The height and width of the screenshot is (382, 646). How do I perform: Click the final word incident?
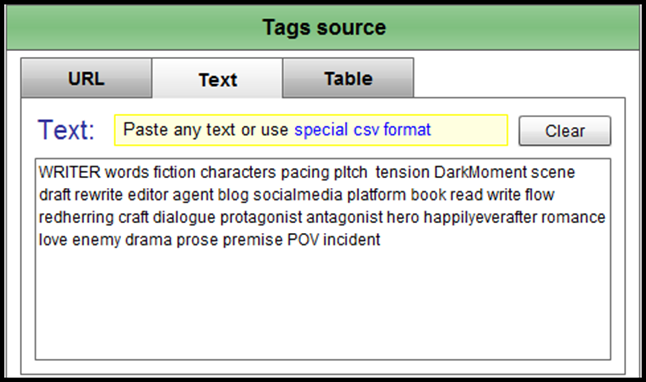point(351,240)
